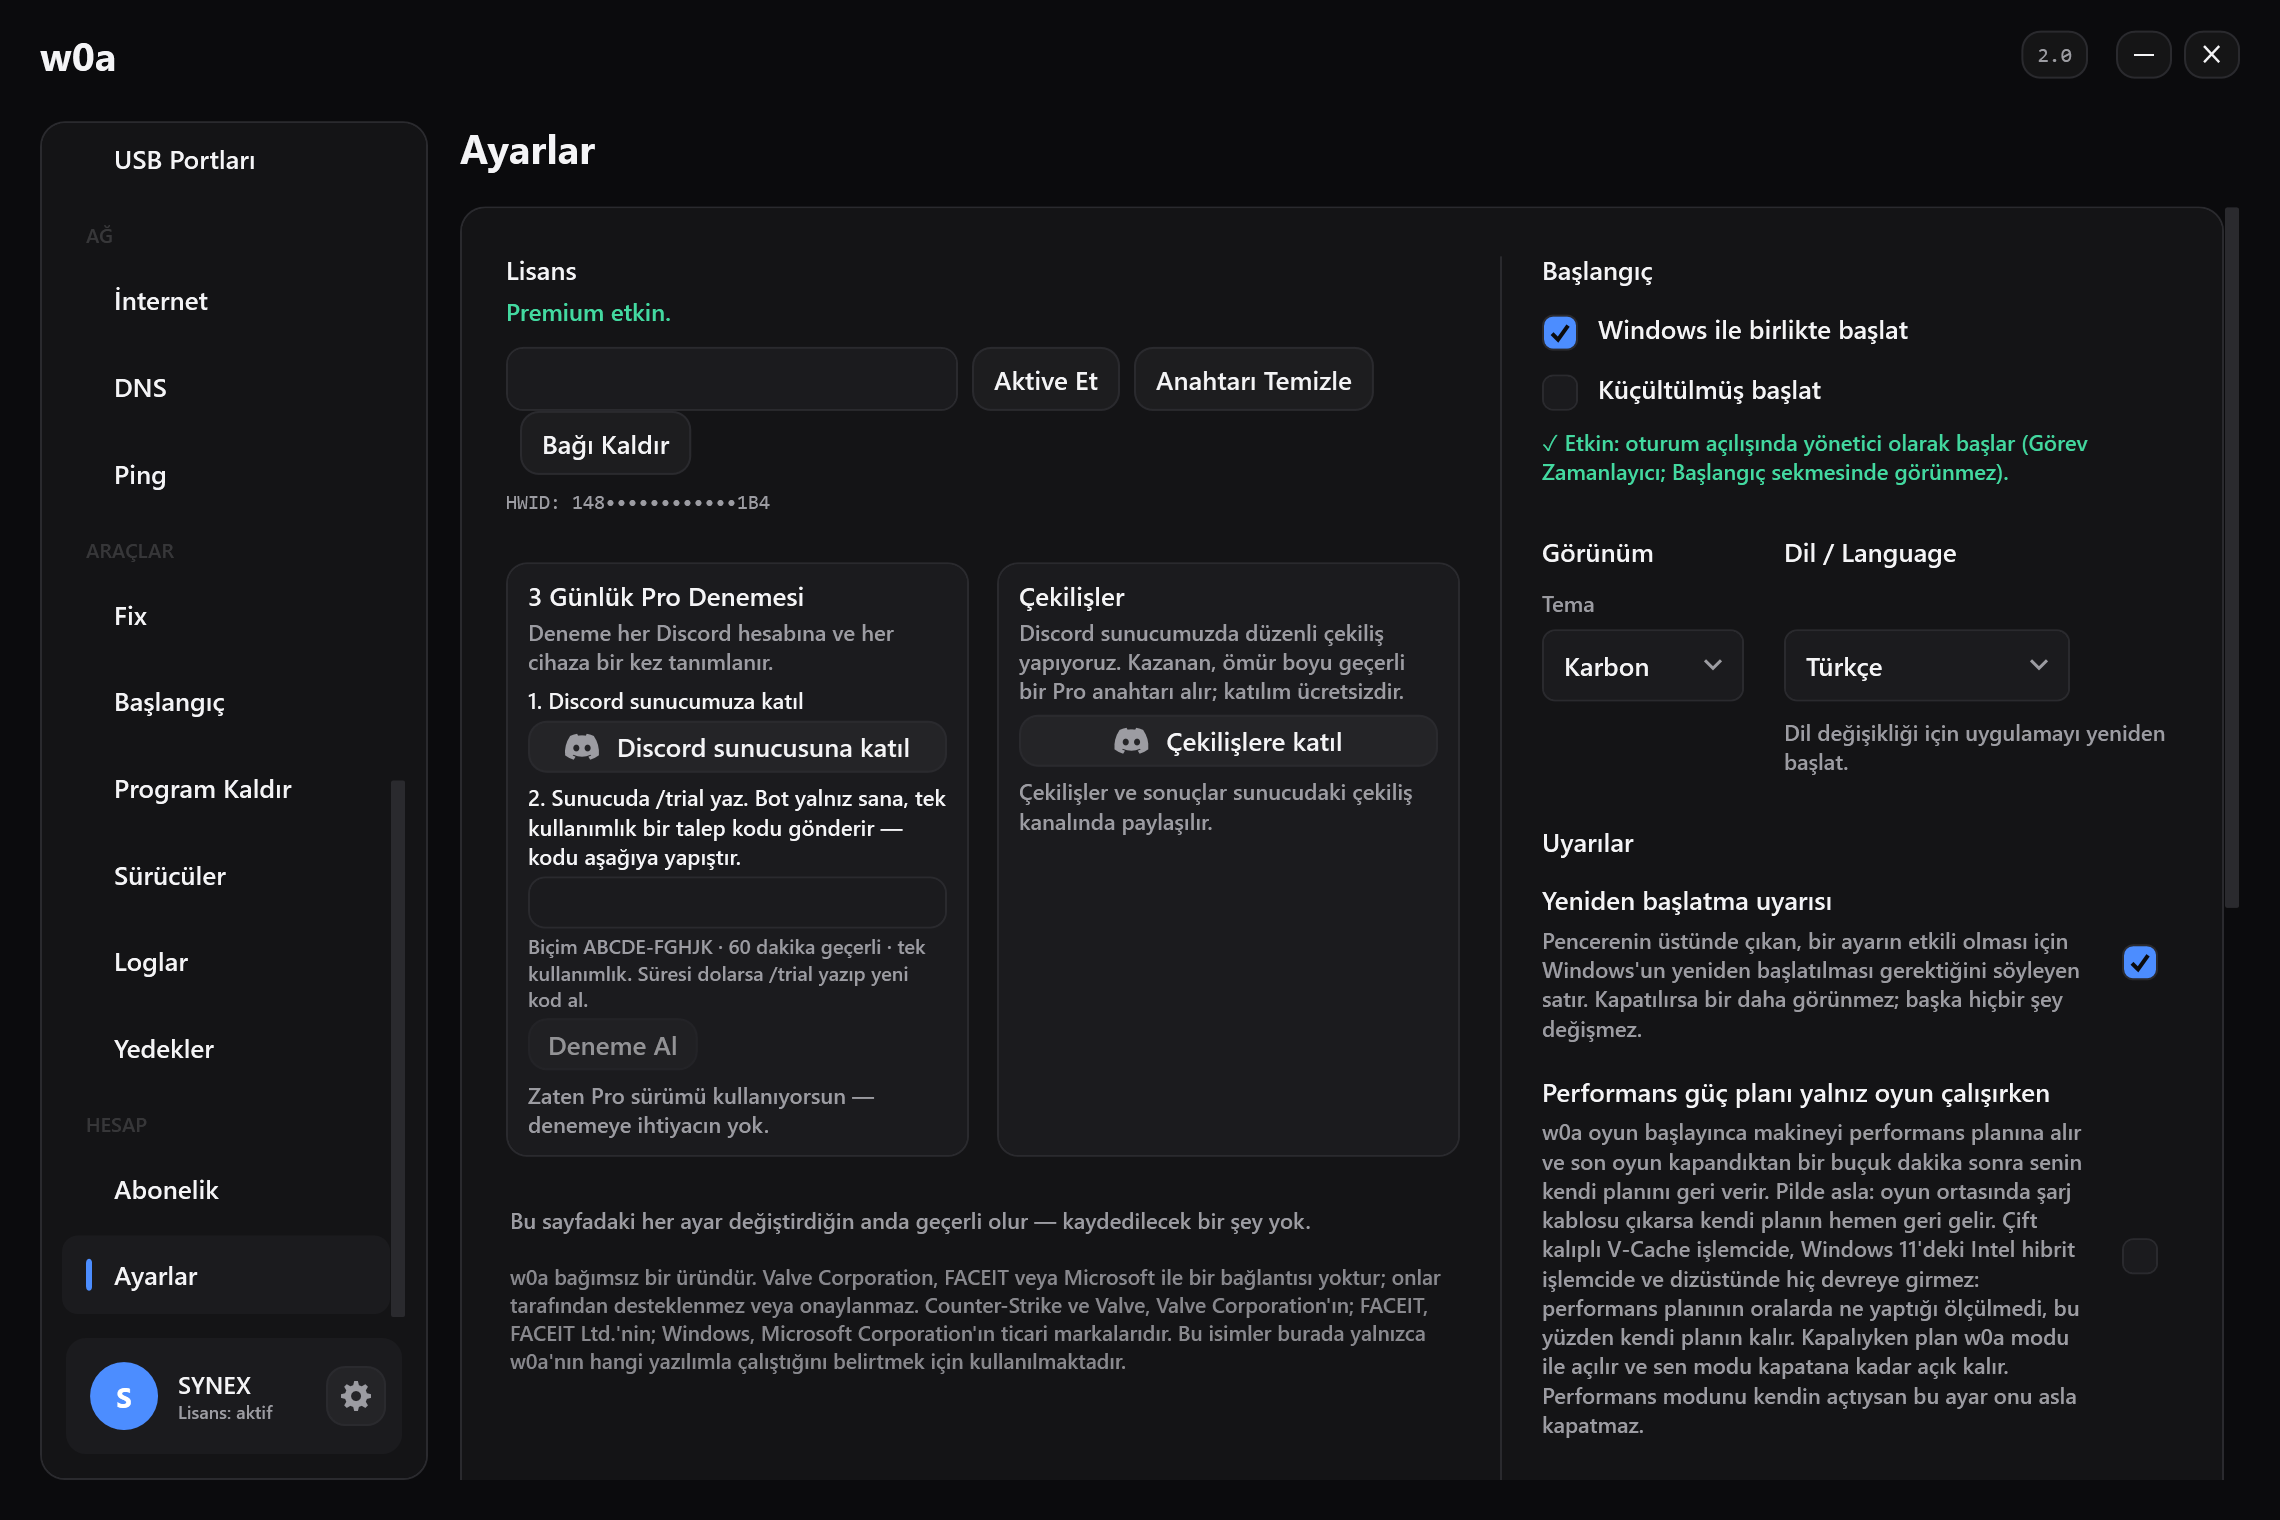Open Yedekler in sidebar
The image size is (2280, 1520).
pyautogui.click(x=226, y=1049)
